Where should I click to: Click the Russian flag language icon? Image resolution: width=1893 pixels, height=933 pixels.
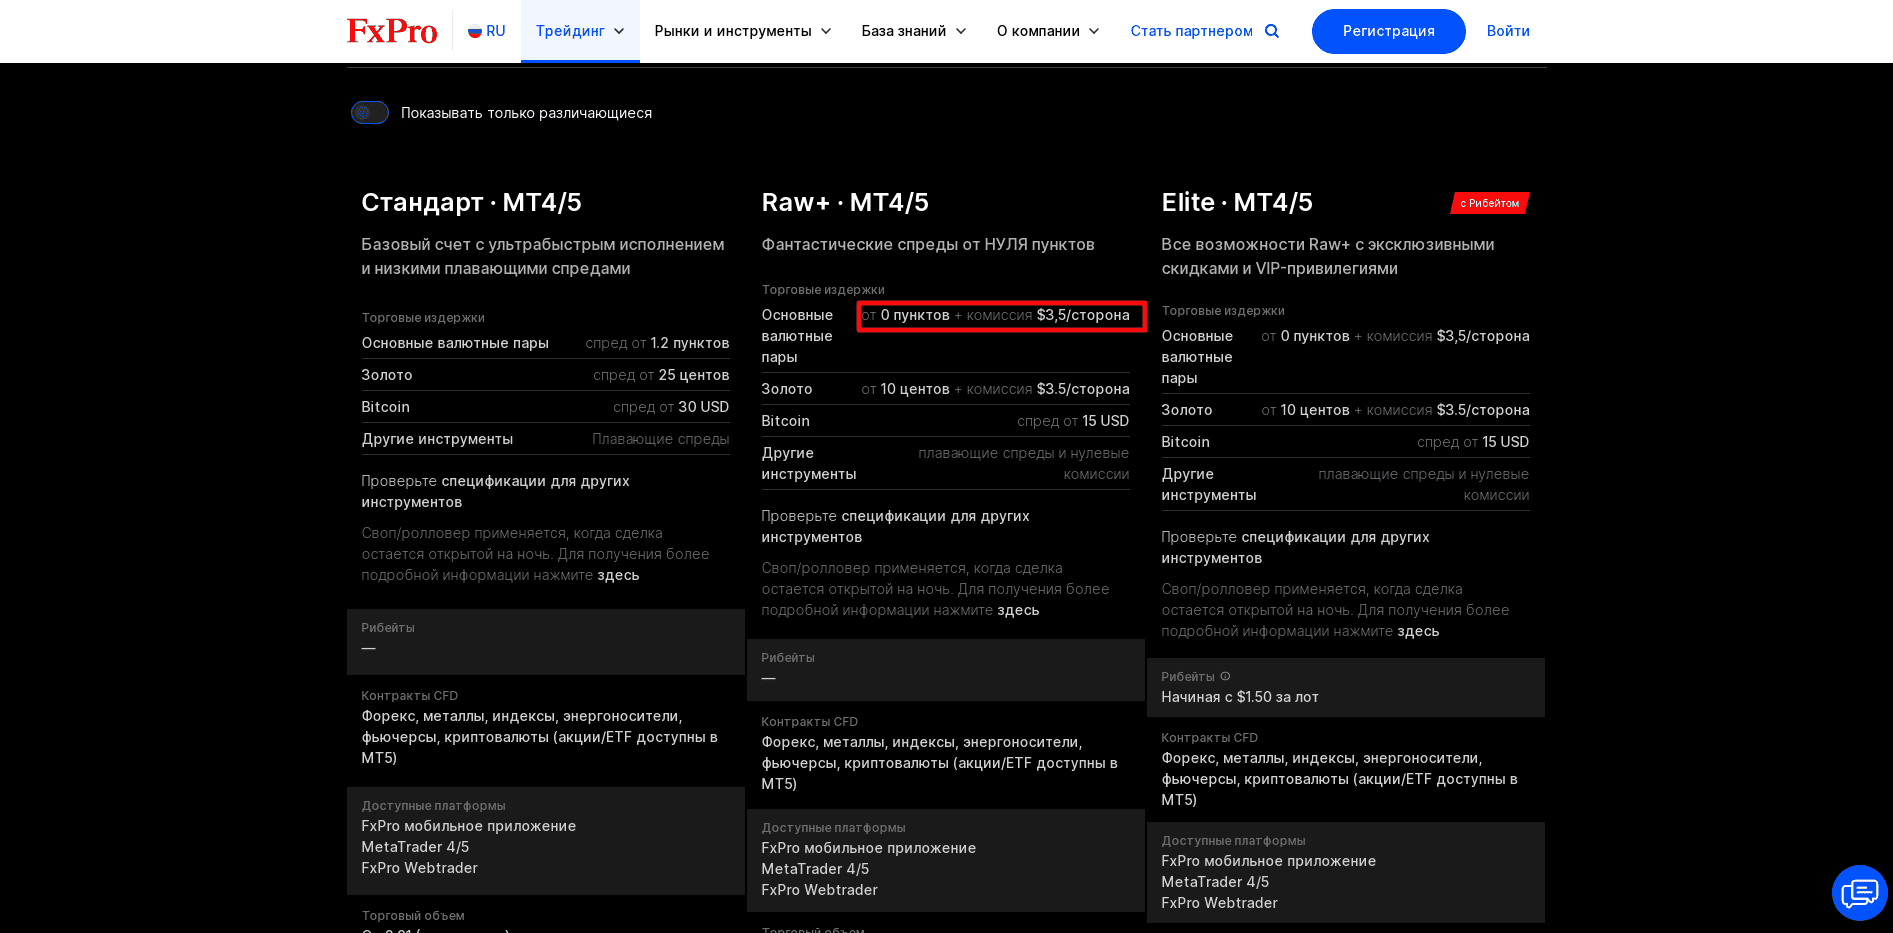(x=475, y=31)
